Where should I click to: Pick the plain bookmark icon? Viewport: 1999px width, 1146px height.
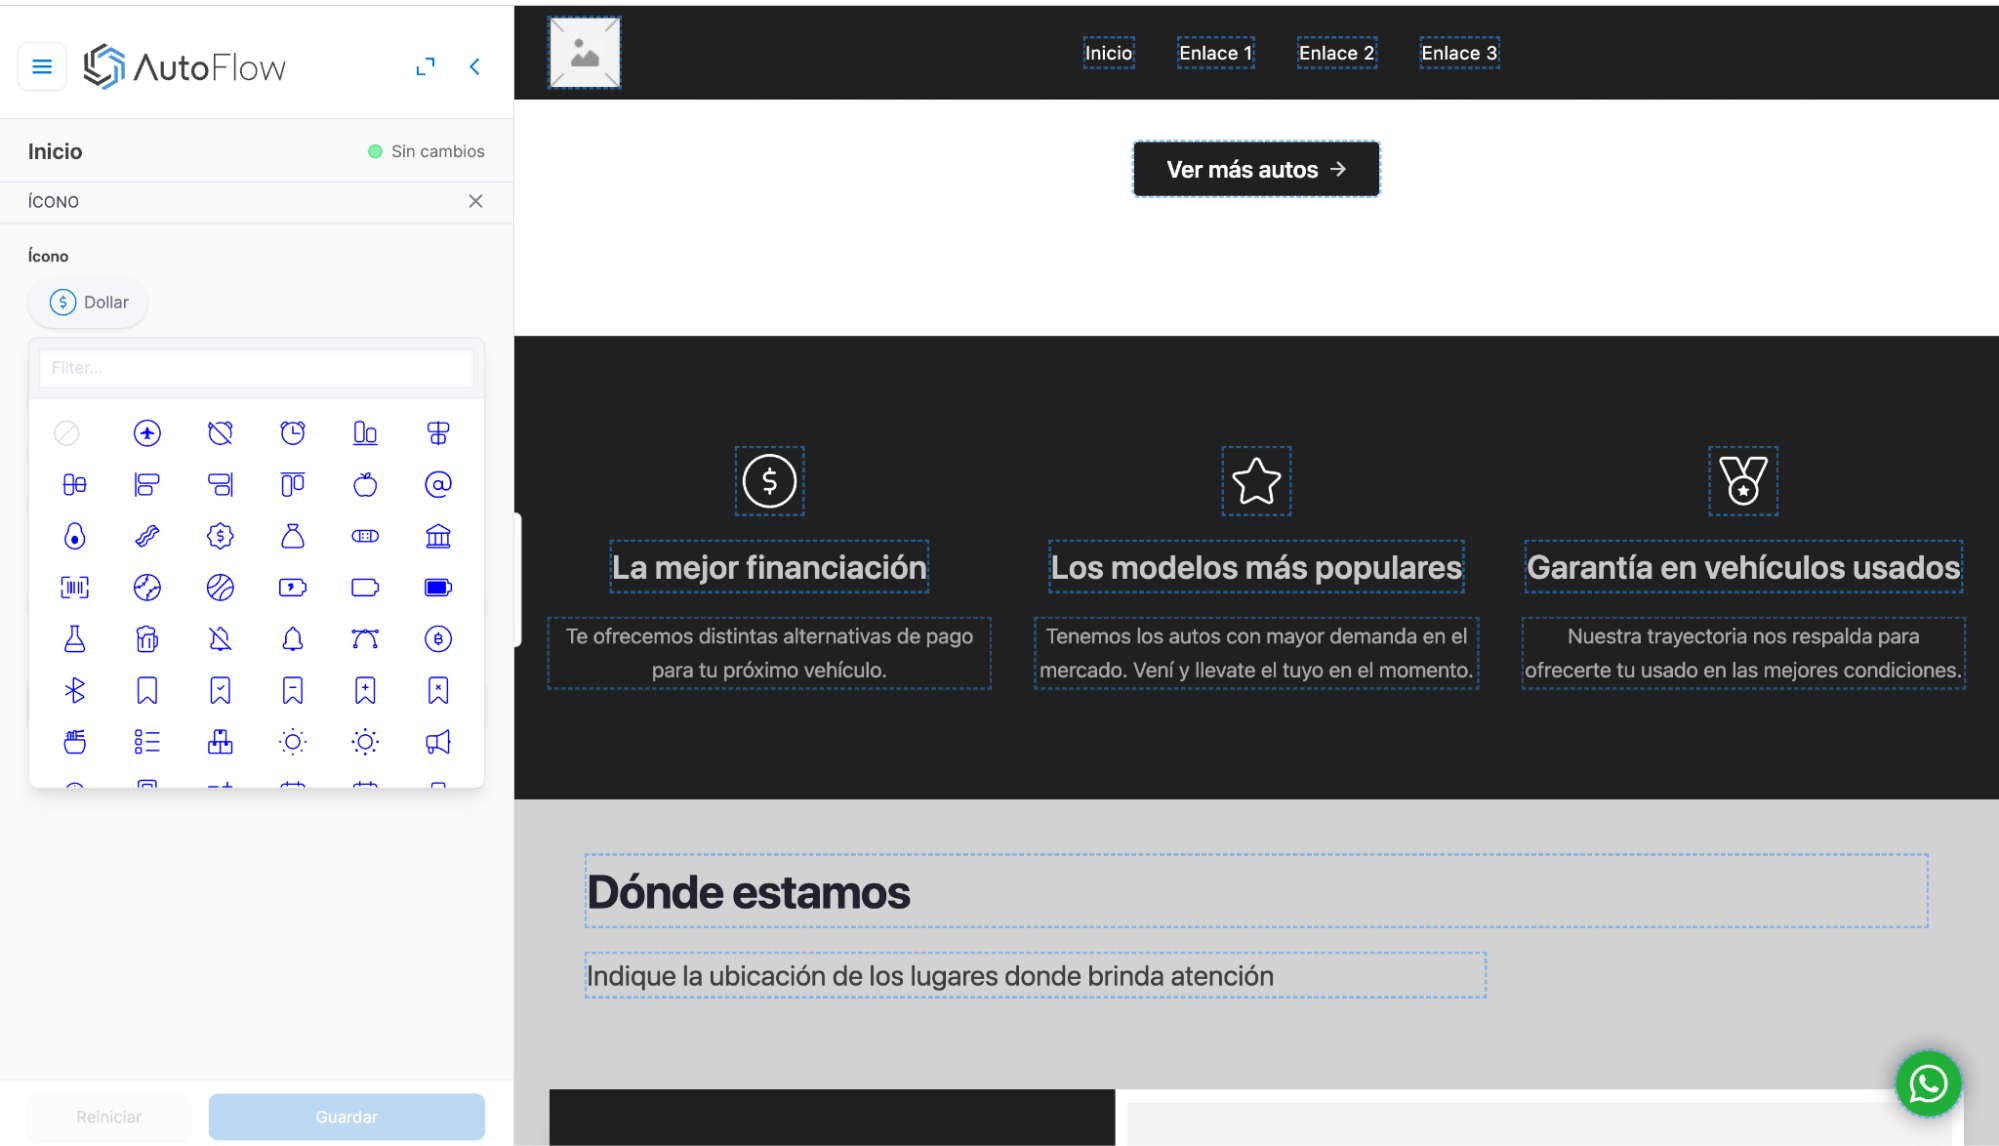tap(147, 691)
